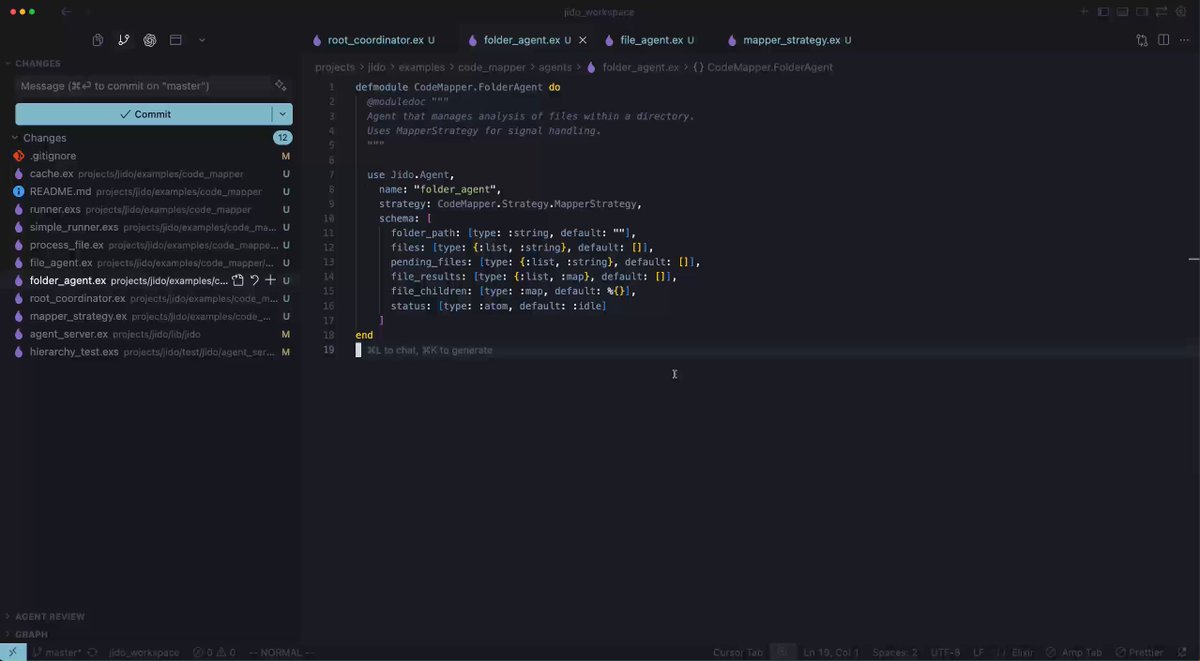Select README.md in the changes list
Viewport: 1200px width, 661px height.
150,192
